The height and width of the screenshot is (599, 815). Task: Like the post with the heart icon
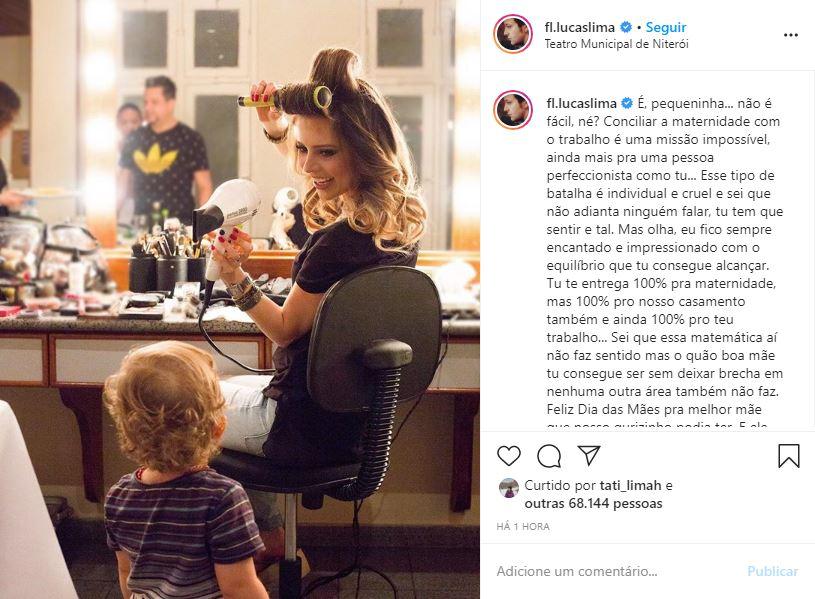point(509,455)
